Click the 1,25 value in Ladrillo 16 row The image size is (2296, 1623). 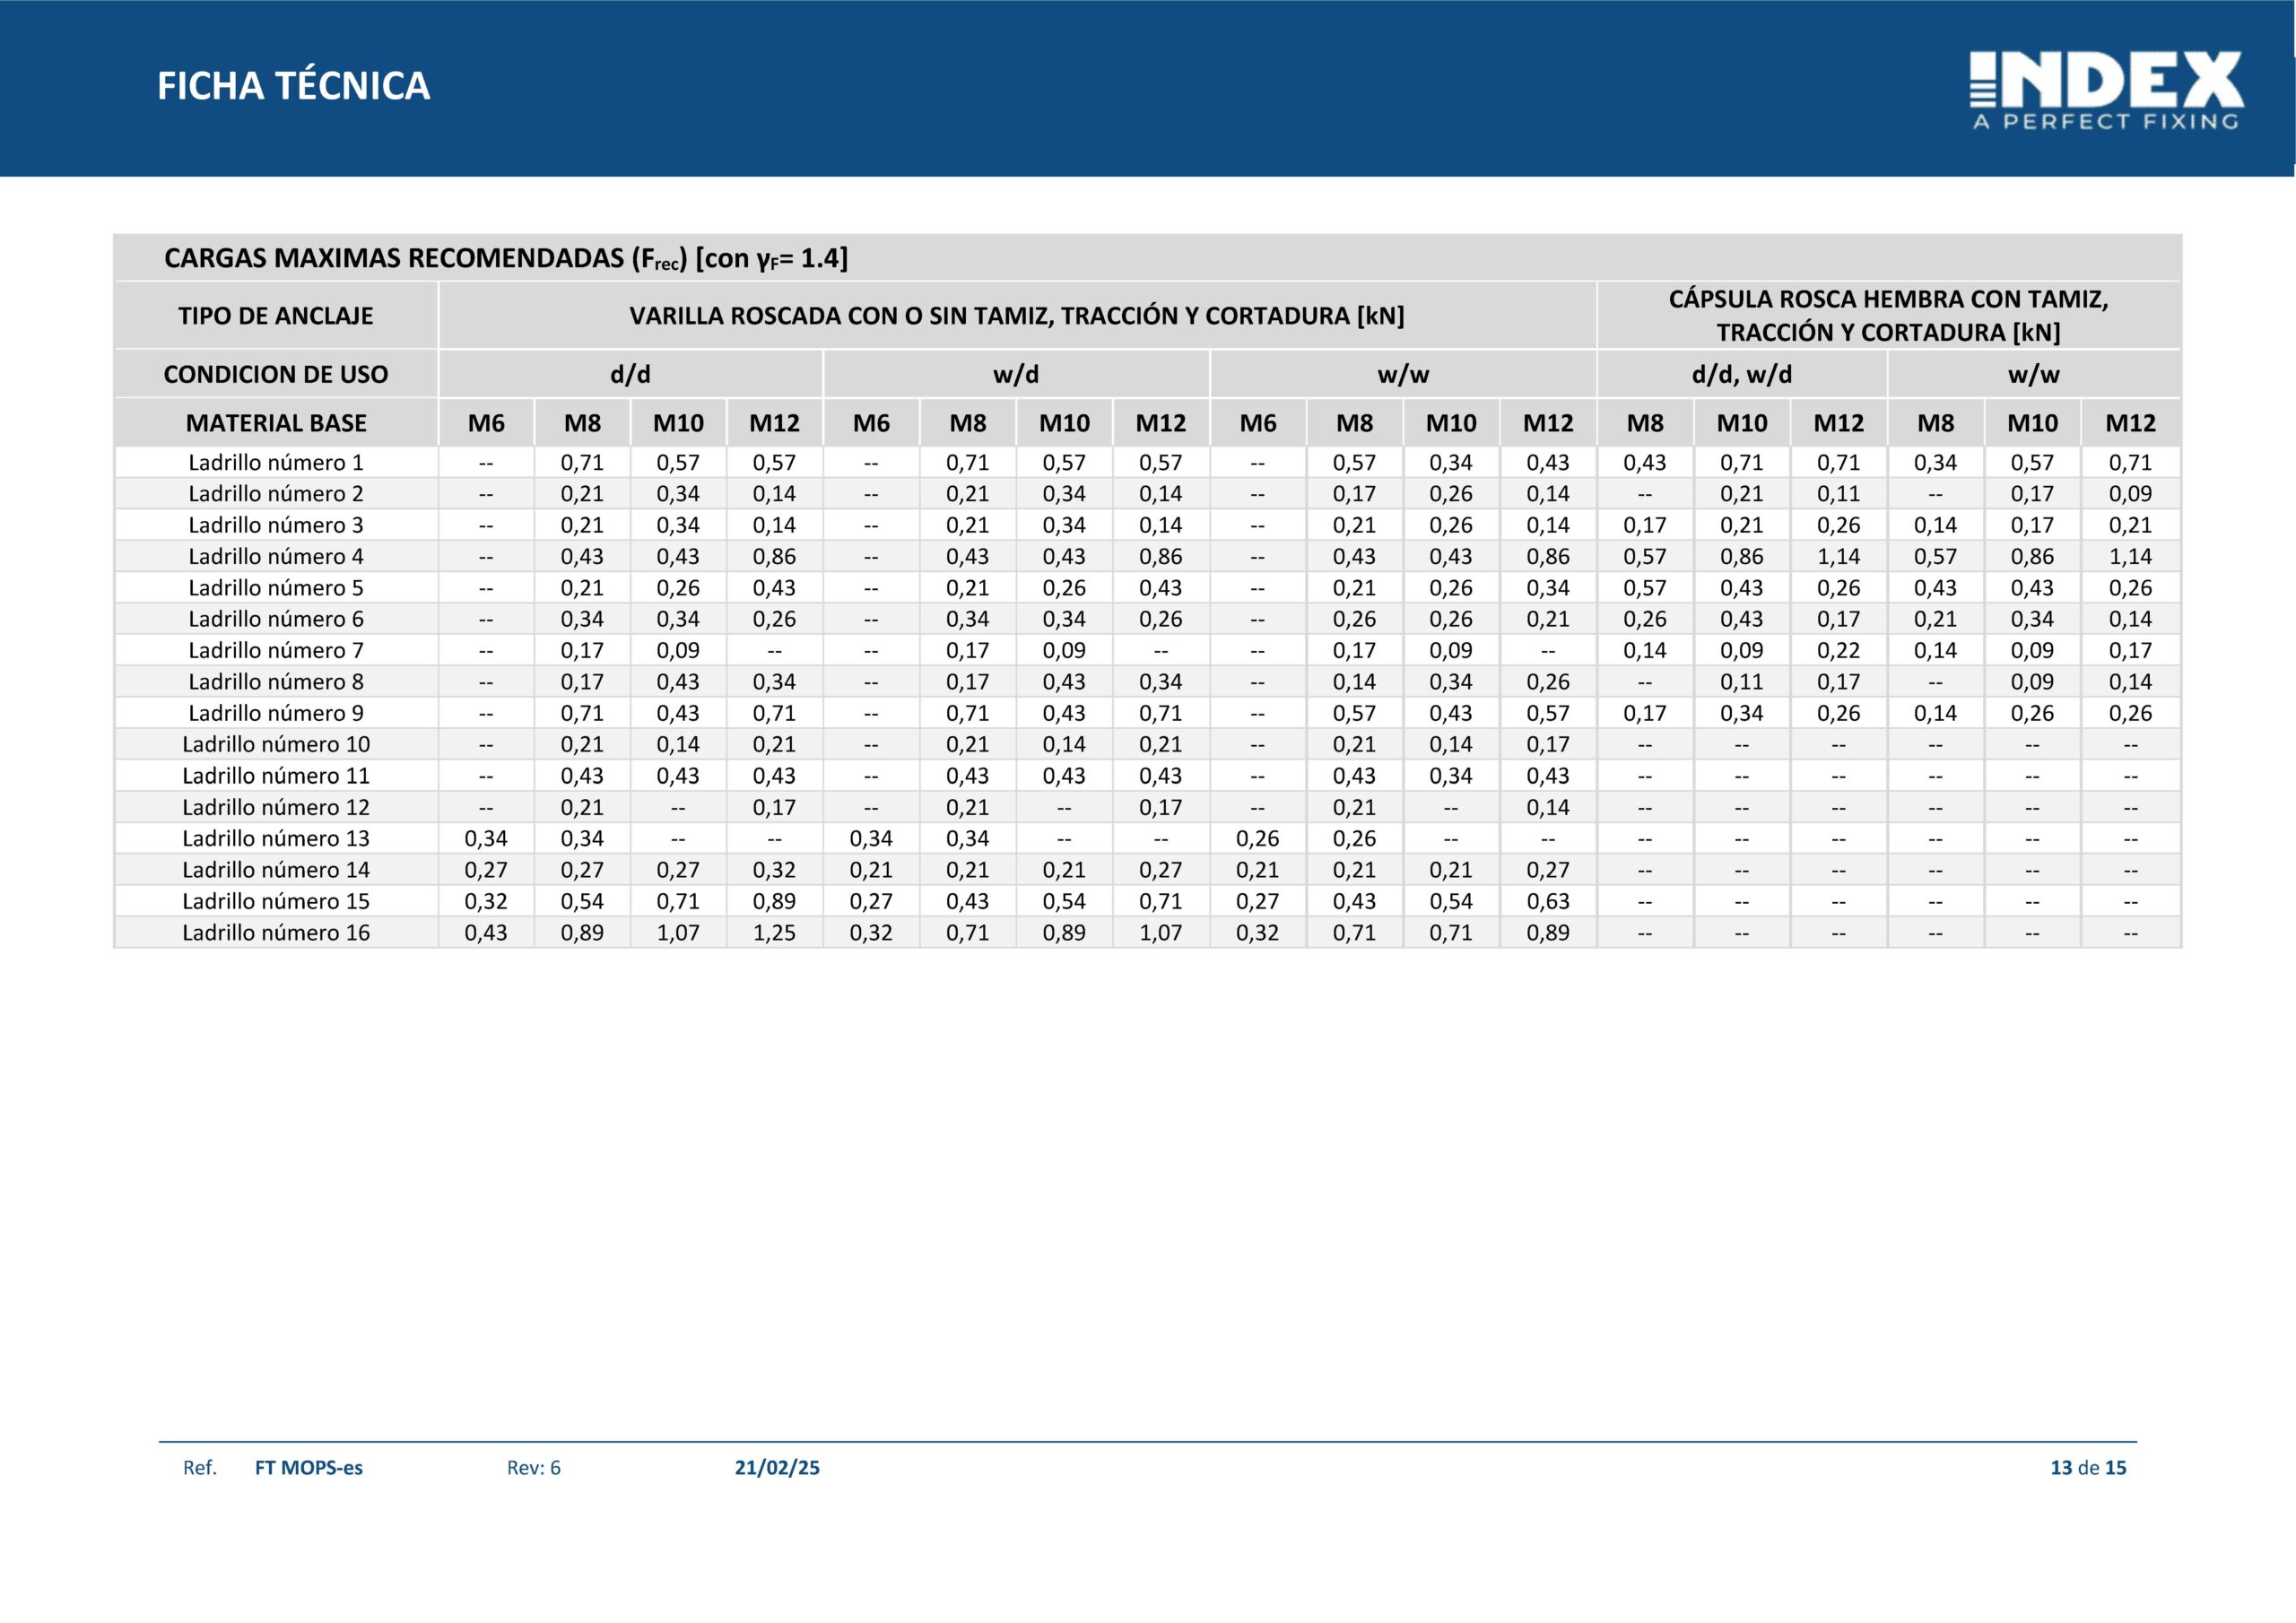point(775,932)
